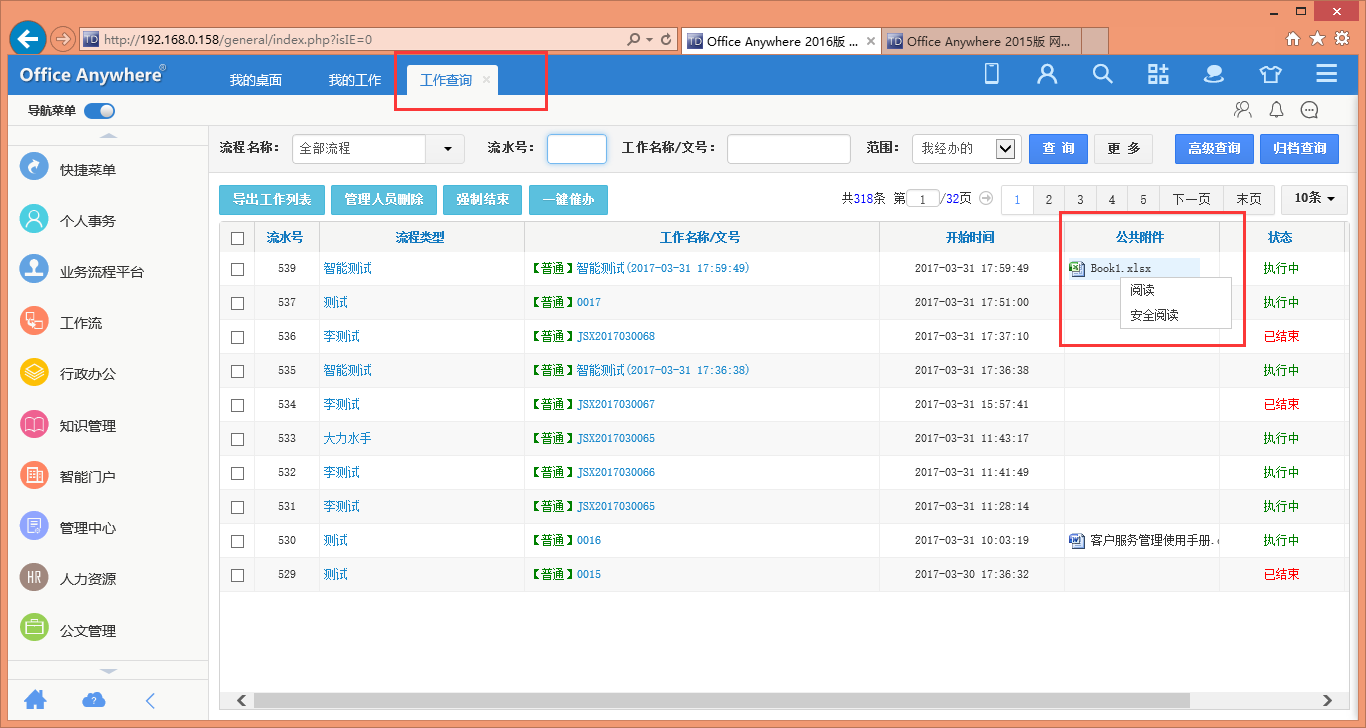Click the 流水号 input field
Image resolution: width=1366 pixels, height=728 pixels.
[577, 149]
